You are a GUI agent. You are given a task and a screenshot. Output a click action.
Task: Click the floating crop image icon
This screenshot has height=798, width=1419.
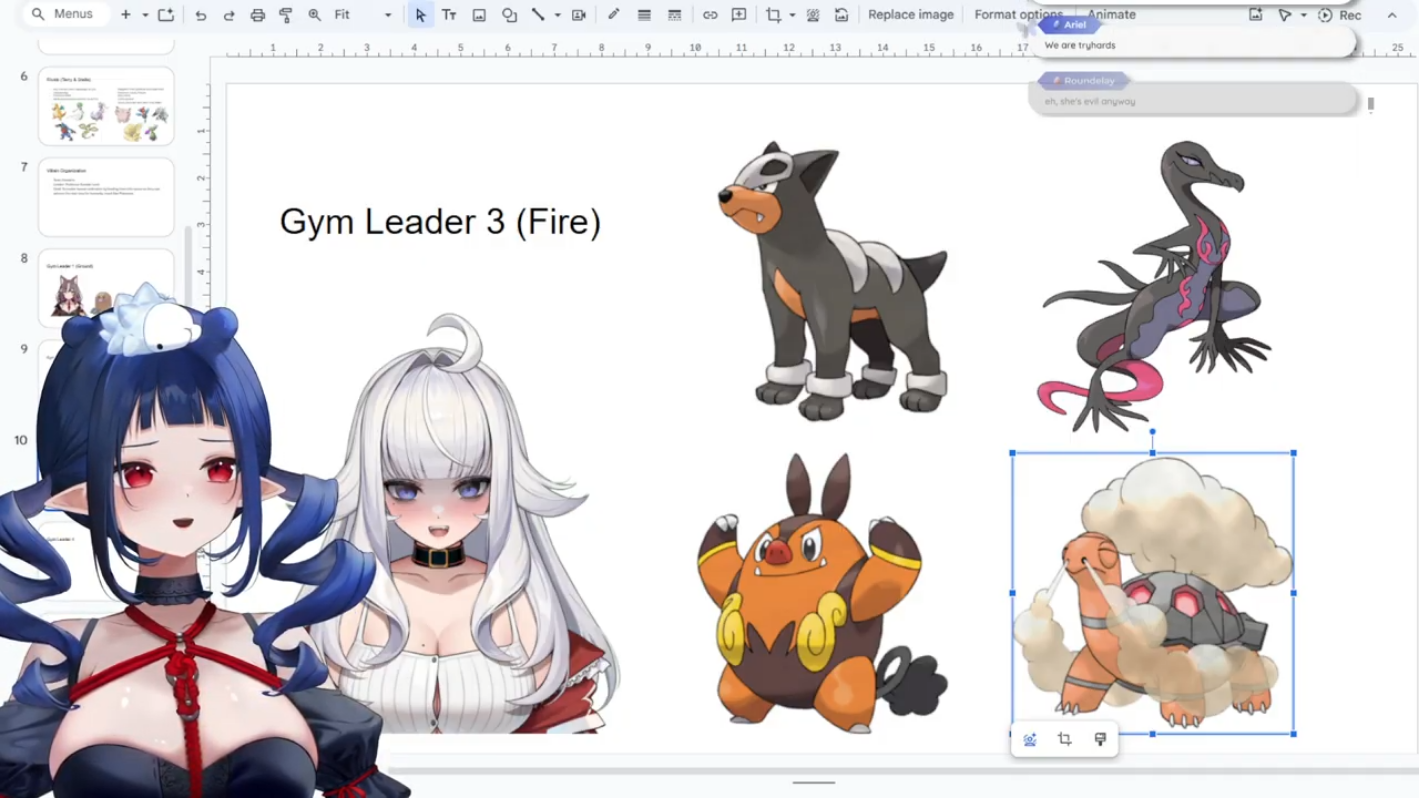pyautogui.click(x=1065, y=740)
